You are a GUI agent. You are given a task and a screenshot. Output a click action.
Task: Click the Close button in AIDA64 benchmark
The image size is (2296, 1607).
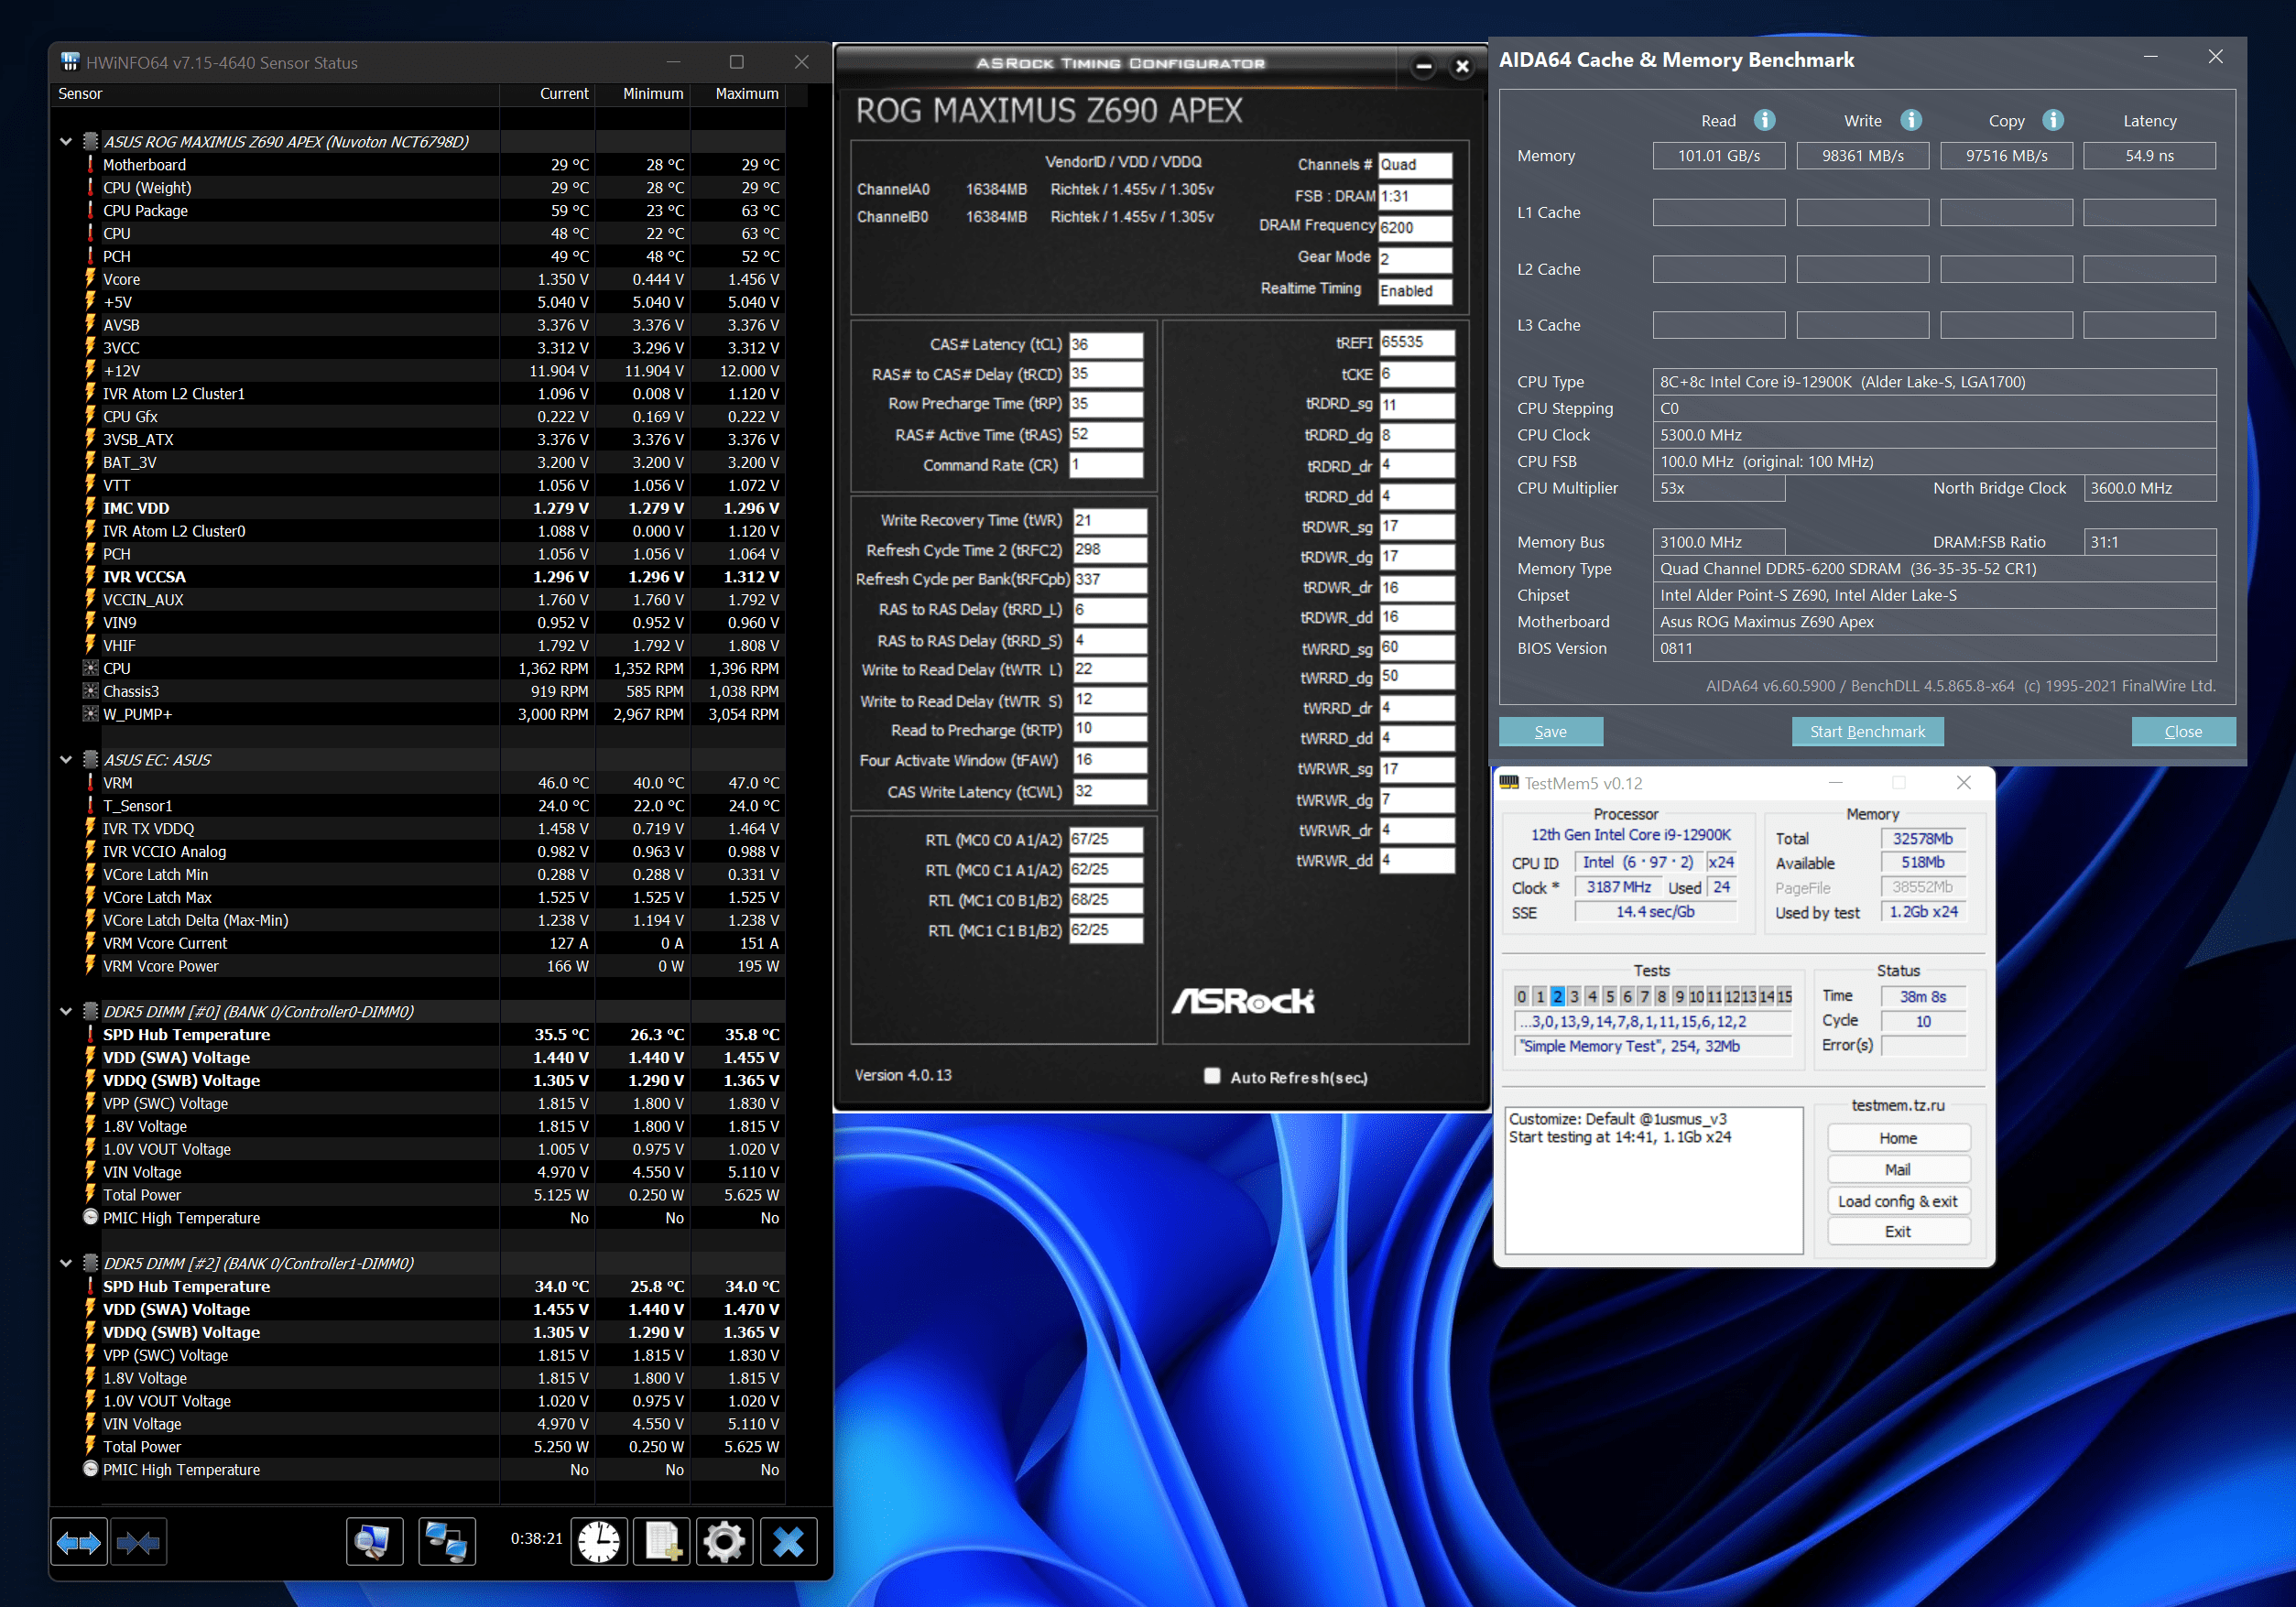coord(2183,731)
